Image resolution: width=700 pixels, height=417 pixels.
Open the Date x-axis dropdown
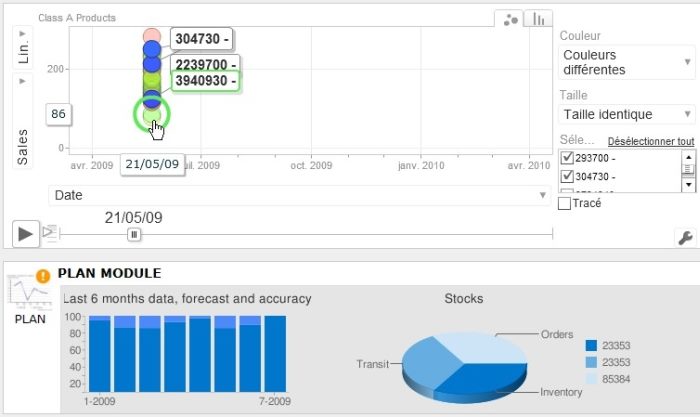click(x=299, y=195)
